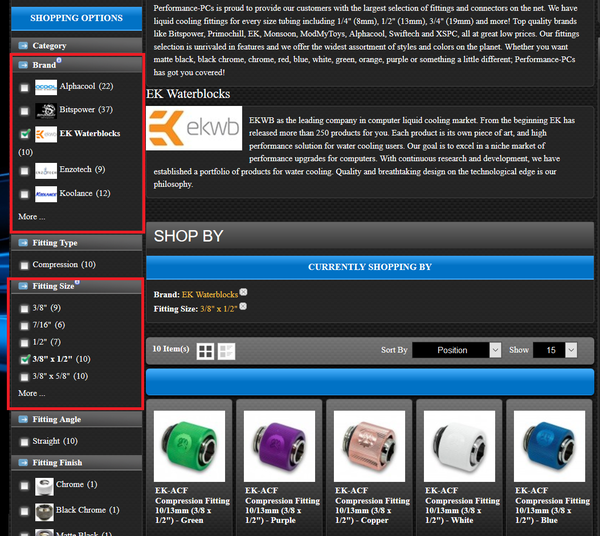Click the Alphacool brand logo
Image resolution: width=600 pixels, height=536 pixels.
[x=46, y=87]
